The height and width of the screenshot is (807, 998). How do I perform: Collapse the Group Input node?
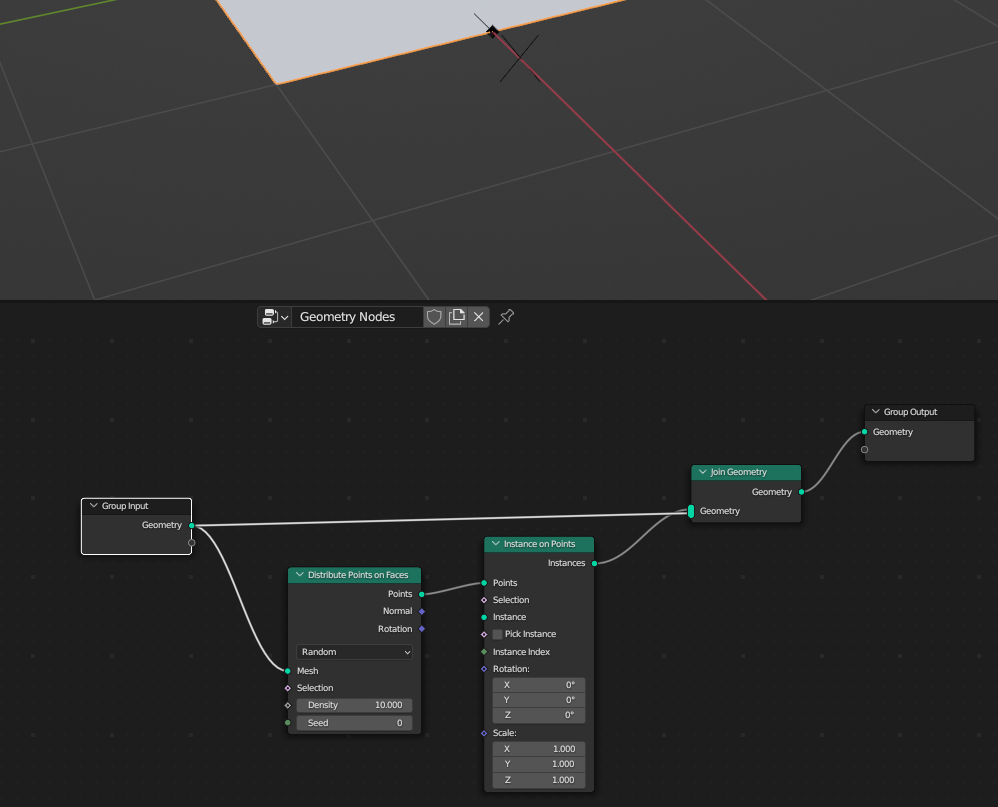coord(93,506)
